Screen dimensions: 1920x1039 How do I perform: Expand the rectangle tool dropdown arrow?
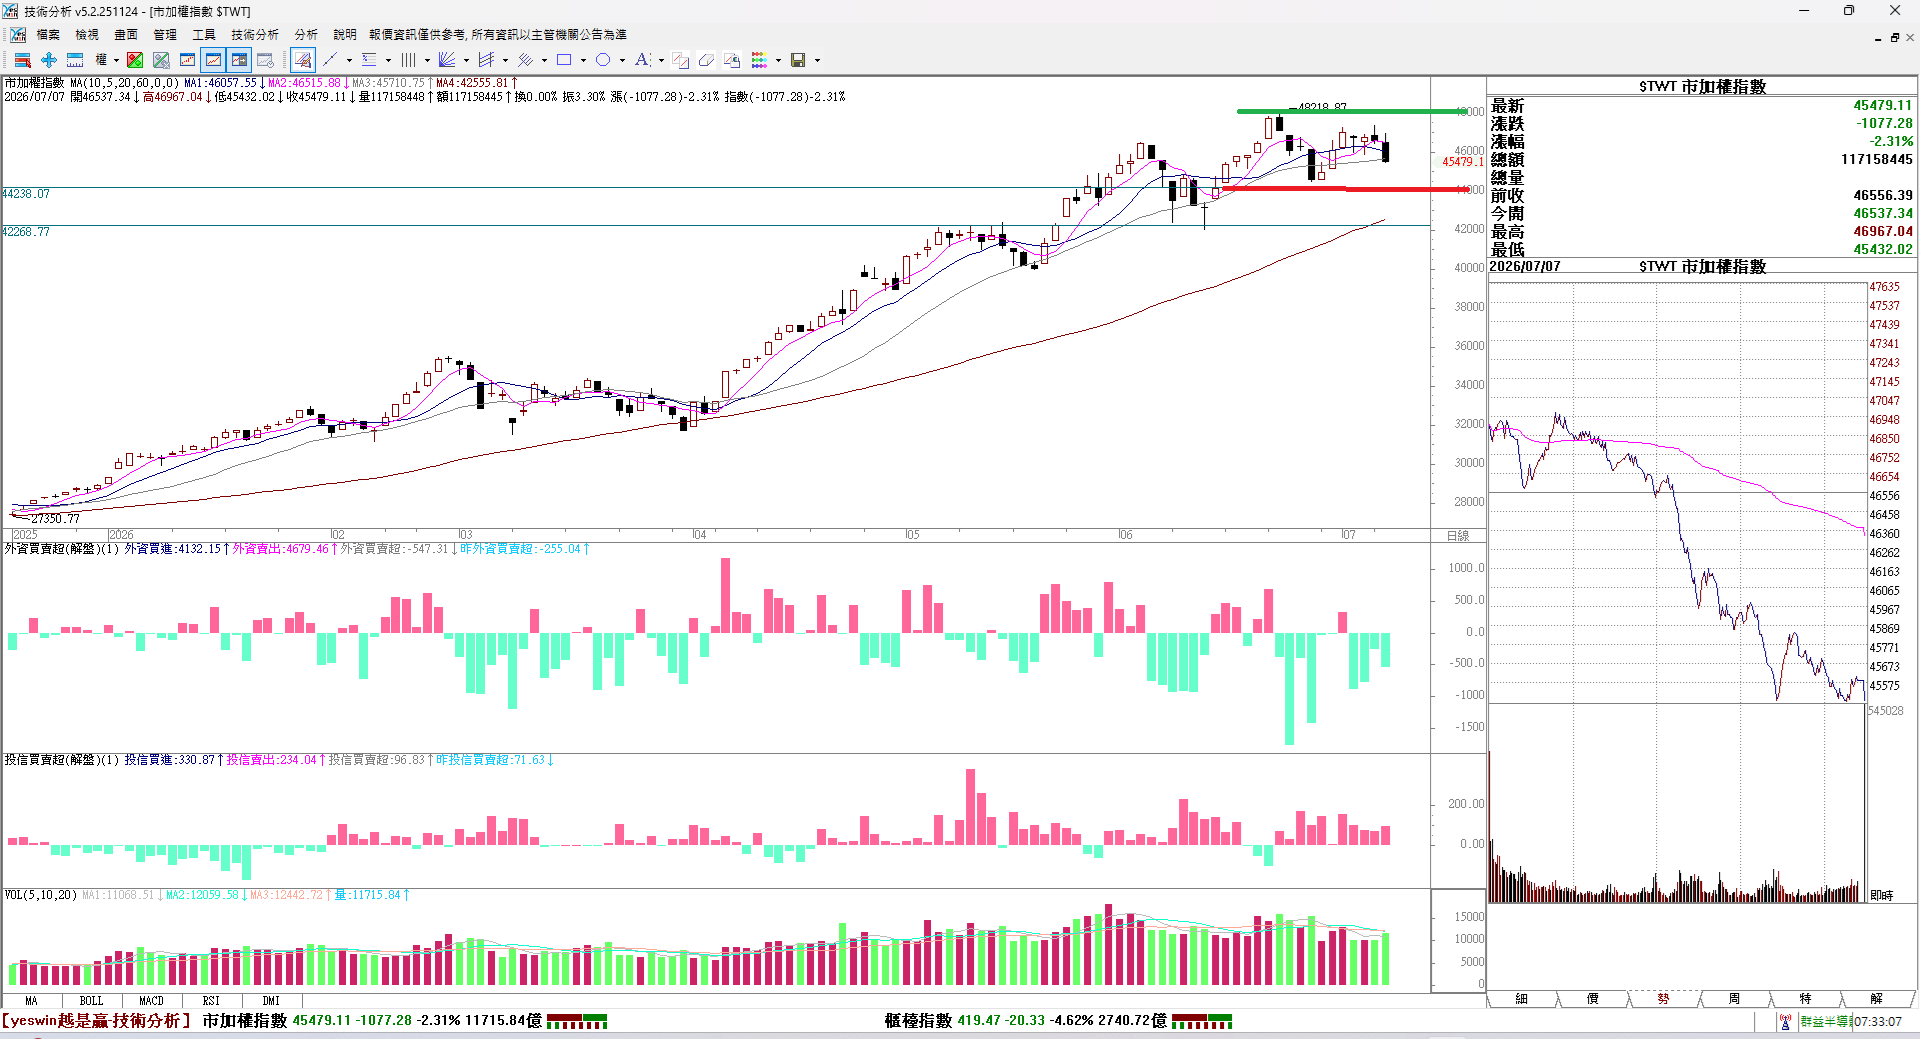[x=583, y=60]
